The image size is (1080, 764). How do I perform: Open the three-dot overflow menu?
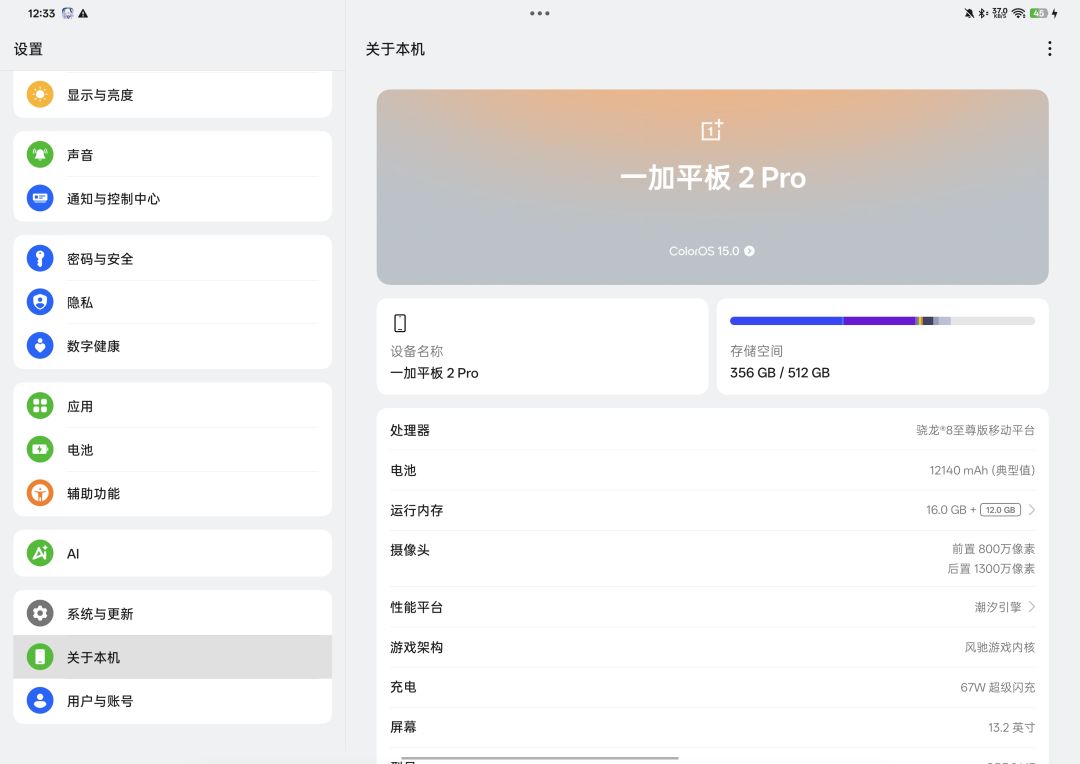point(1049,49)
